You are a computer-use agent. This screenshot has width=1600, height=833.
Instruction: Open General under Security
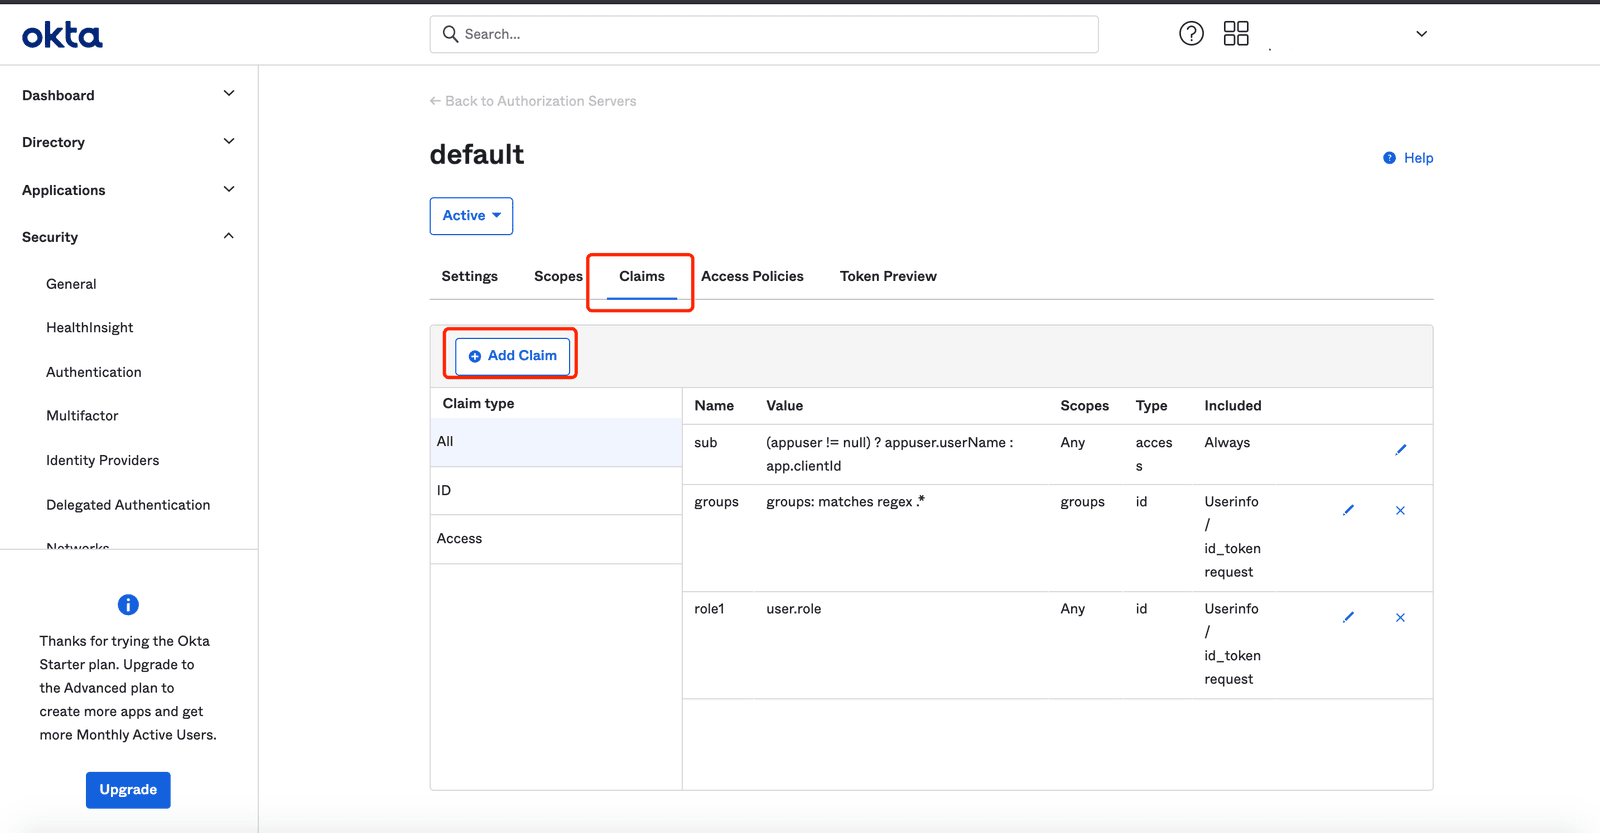(71, 284)
